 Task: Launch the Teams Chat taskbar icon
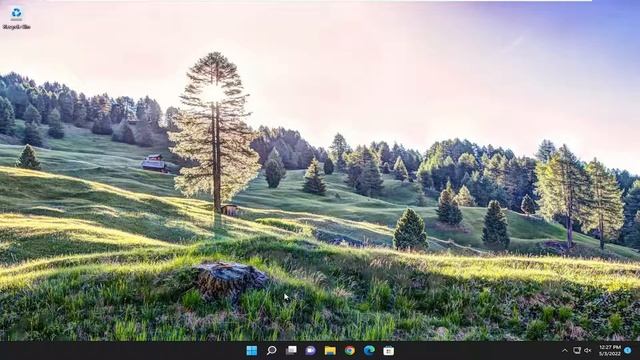point(311,351)
